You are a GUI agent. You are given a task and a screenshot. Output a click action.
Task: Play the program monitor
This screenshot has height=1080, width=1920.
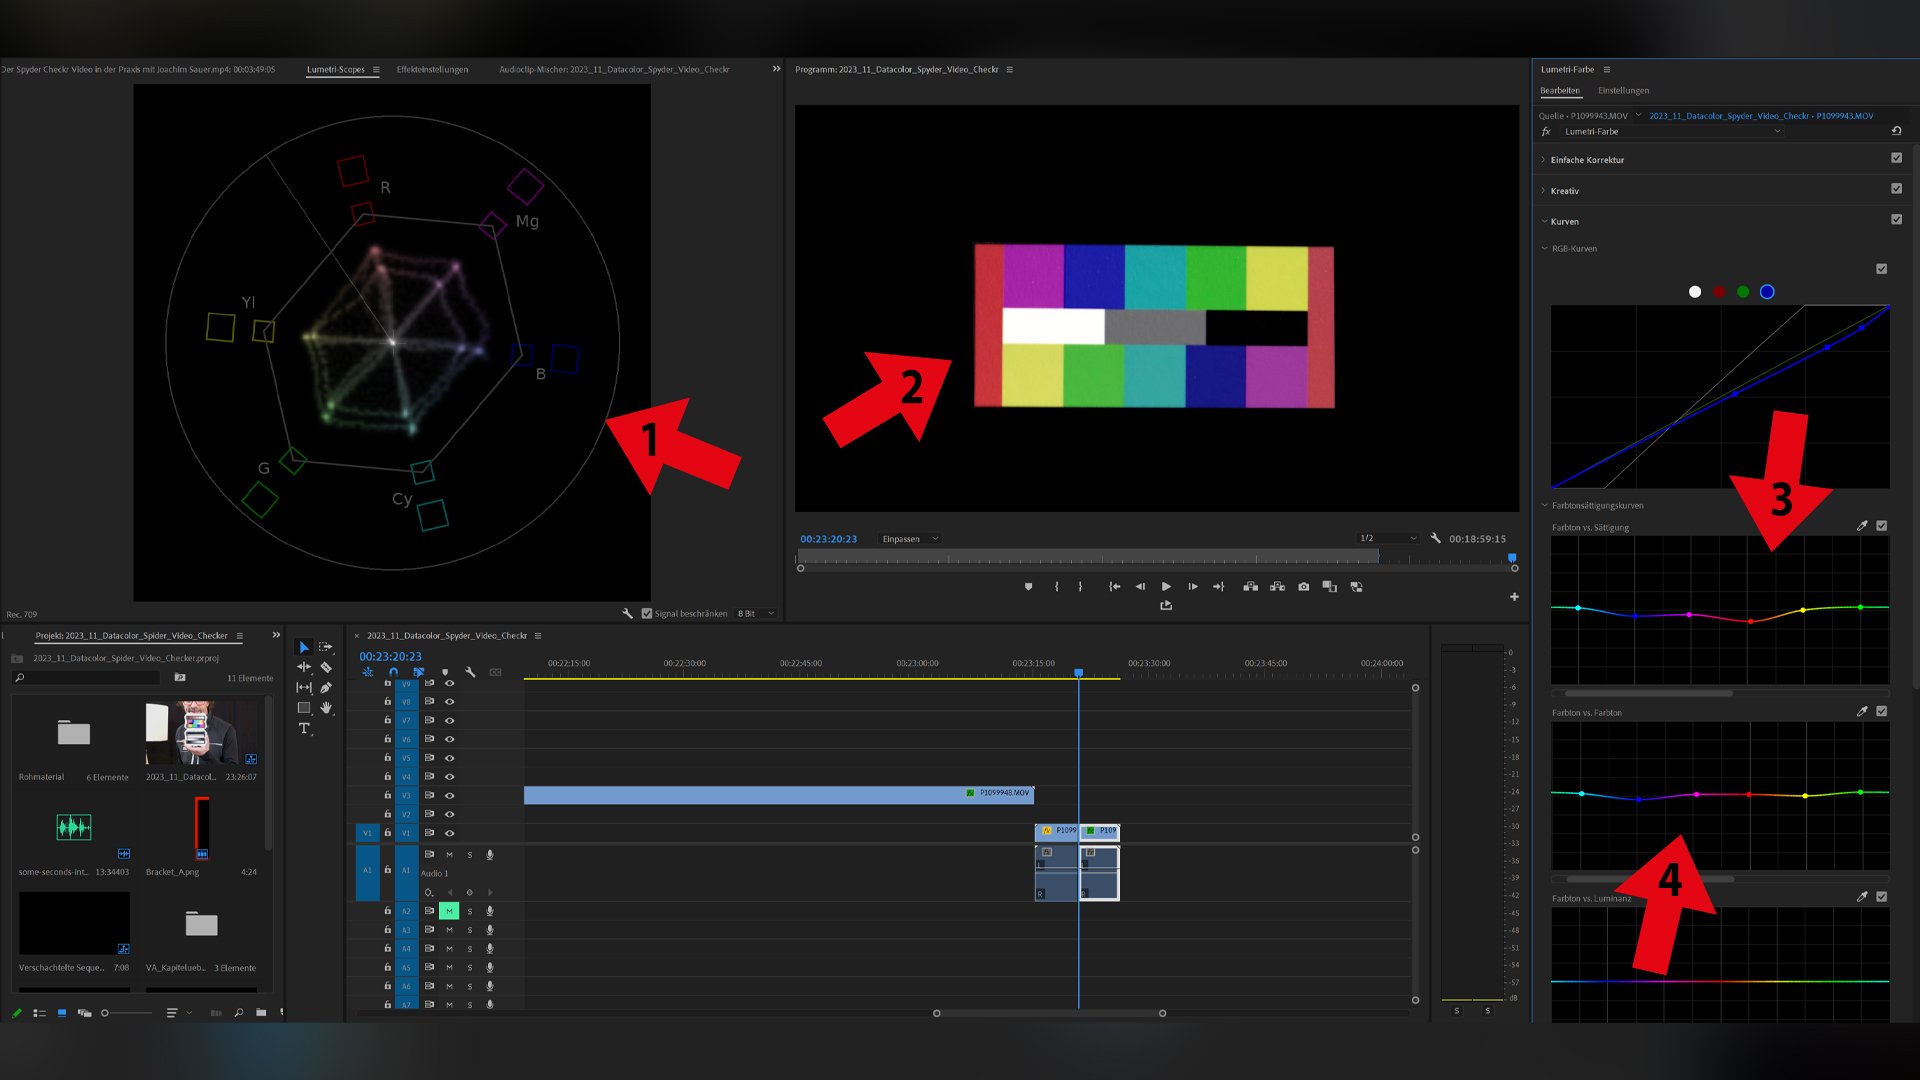pos(1166,587)
